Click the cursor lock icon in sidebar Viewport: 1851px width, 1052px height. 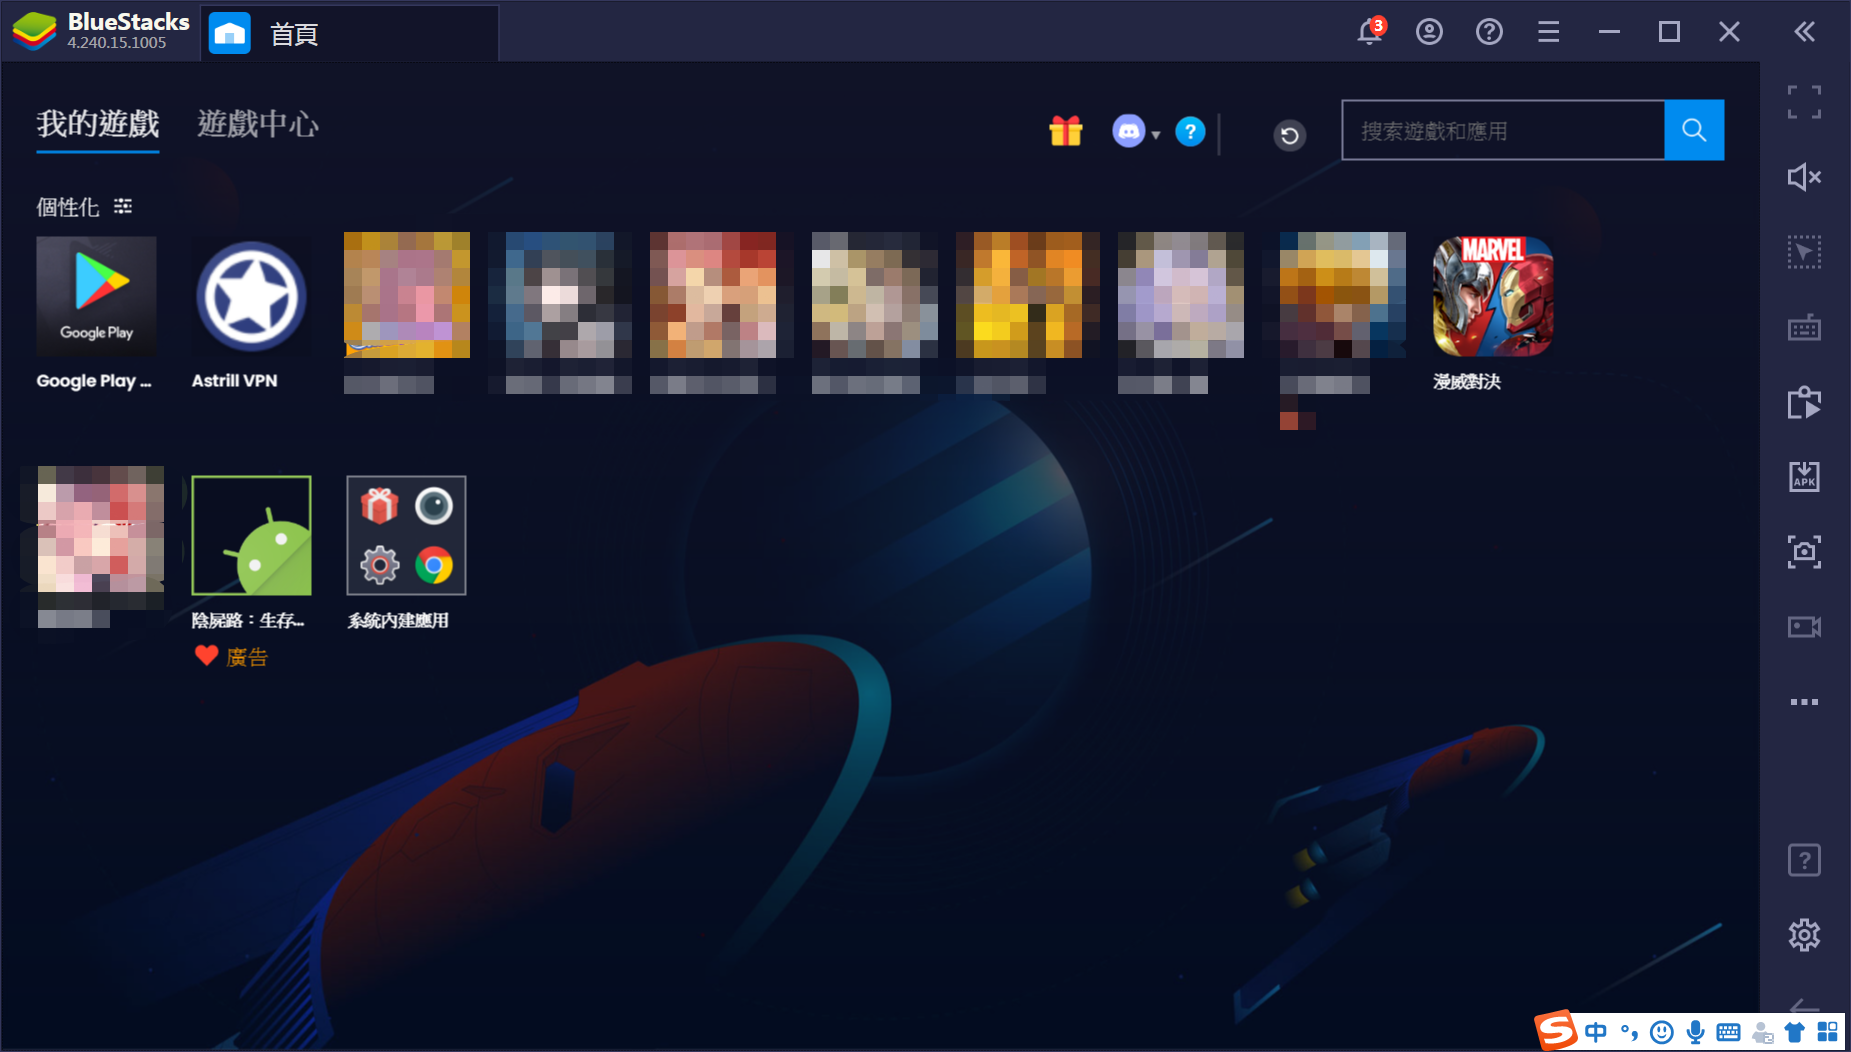(1804, 252)
